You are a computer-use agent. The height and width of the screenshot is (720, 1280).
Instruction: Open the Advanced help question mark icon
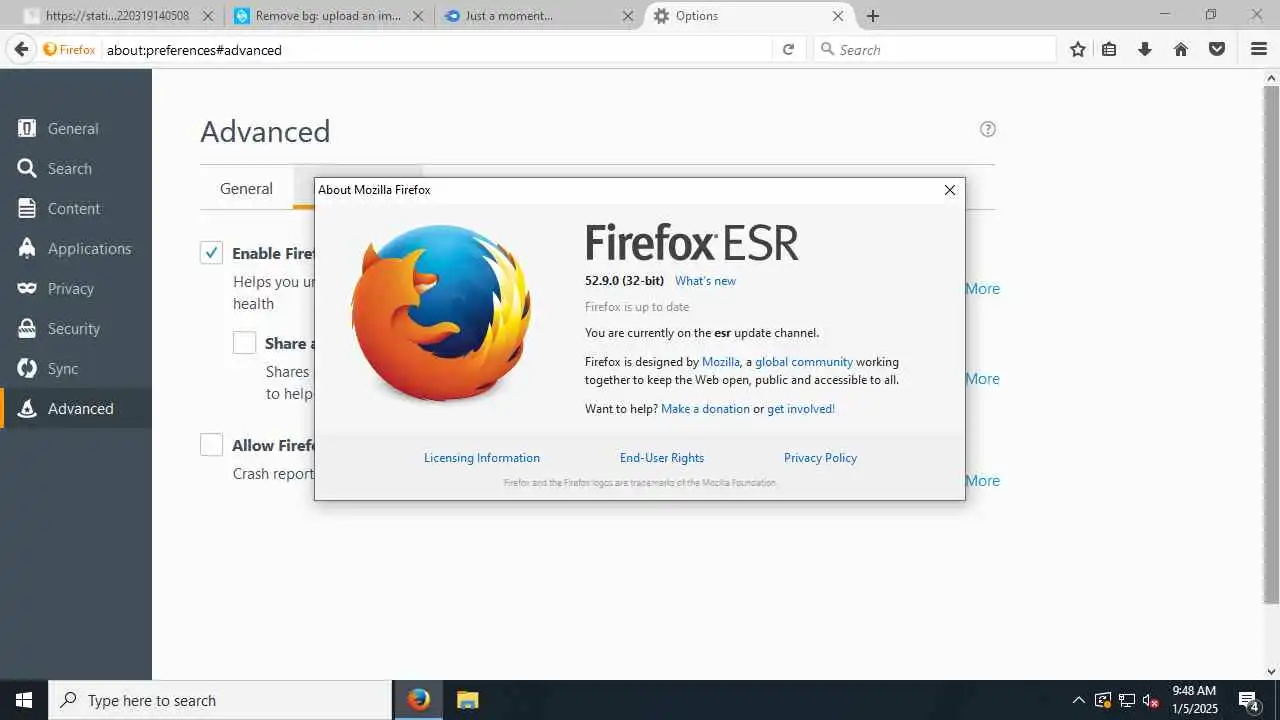click(988, 129)
